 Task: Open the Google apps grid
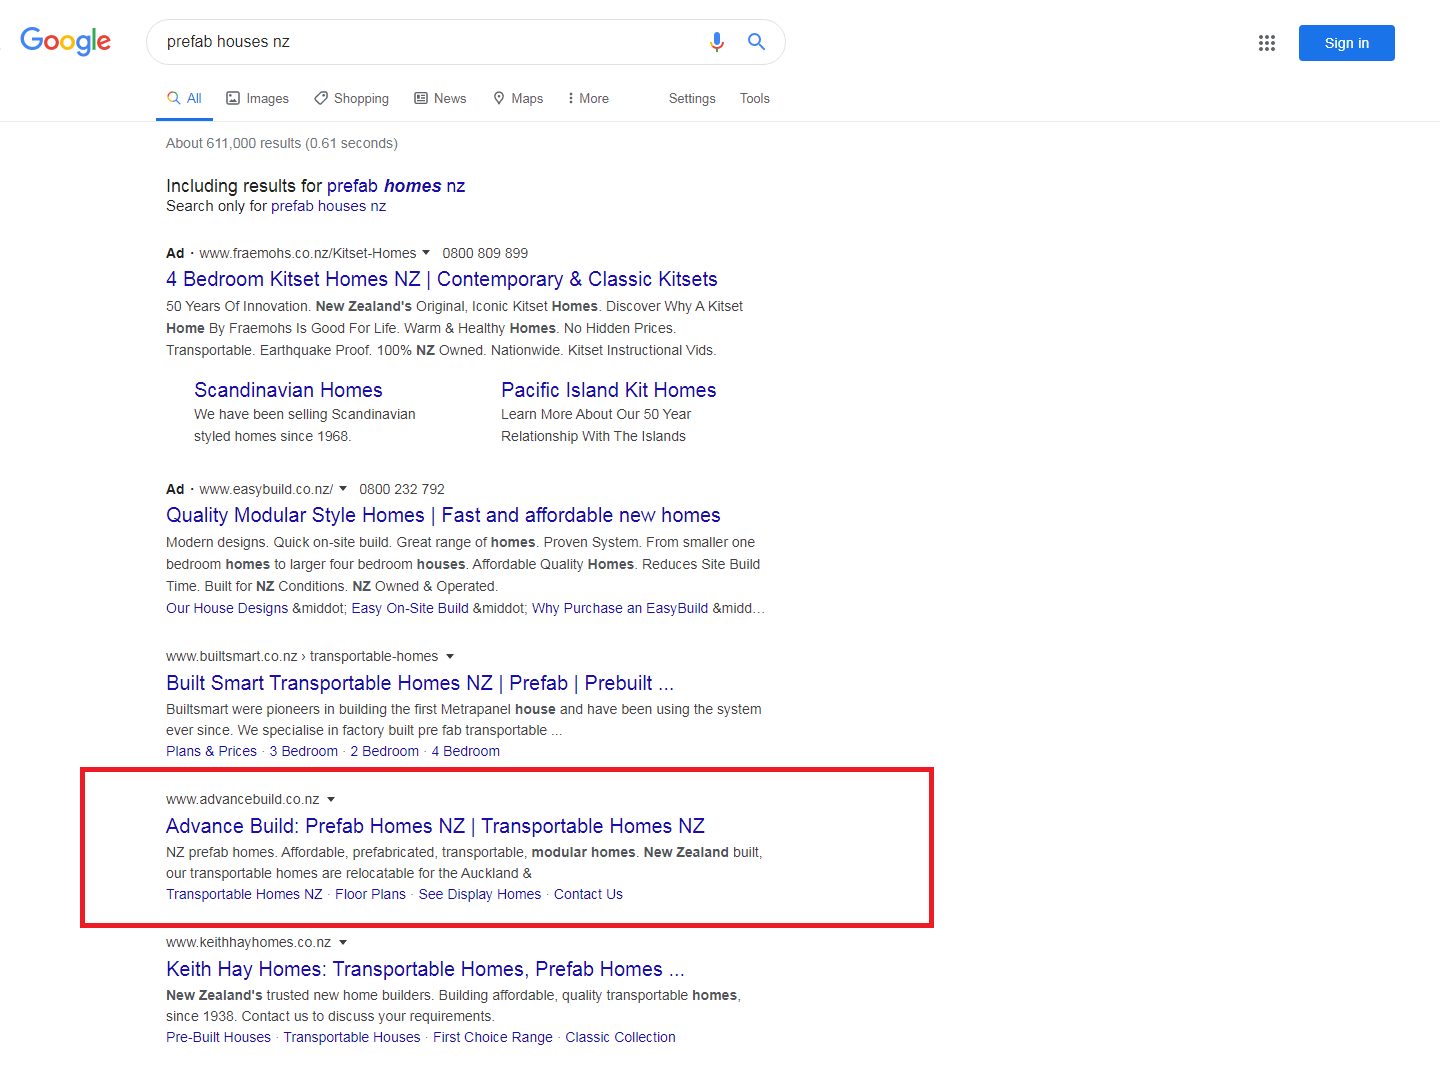(1267, 43)
